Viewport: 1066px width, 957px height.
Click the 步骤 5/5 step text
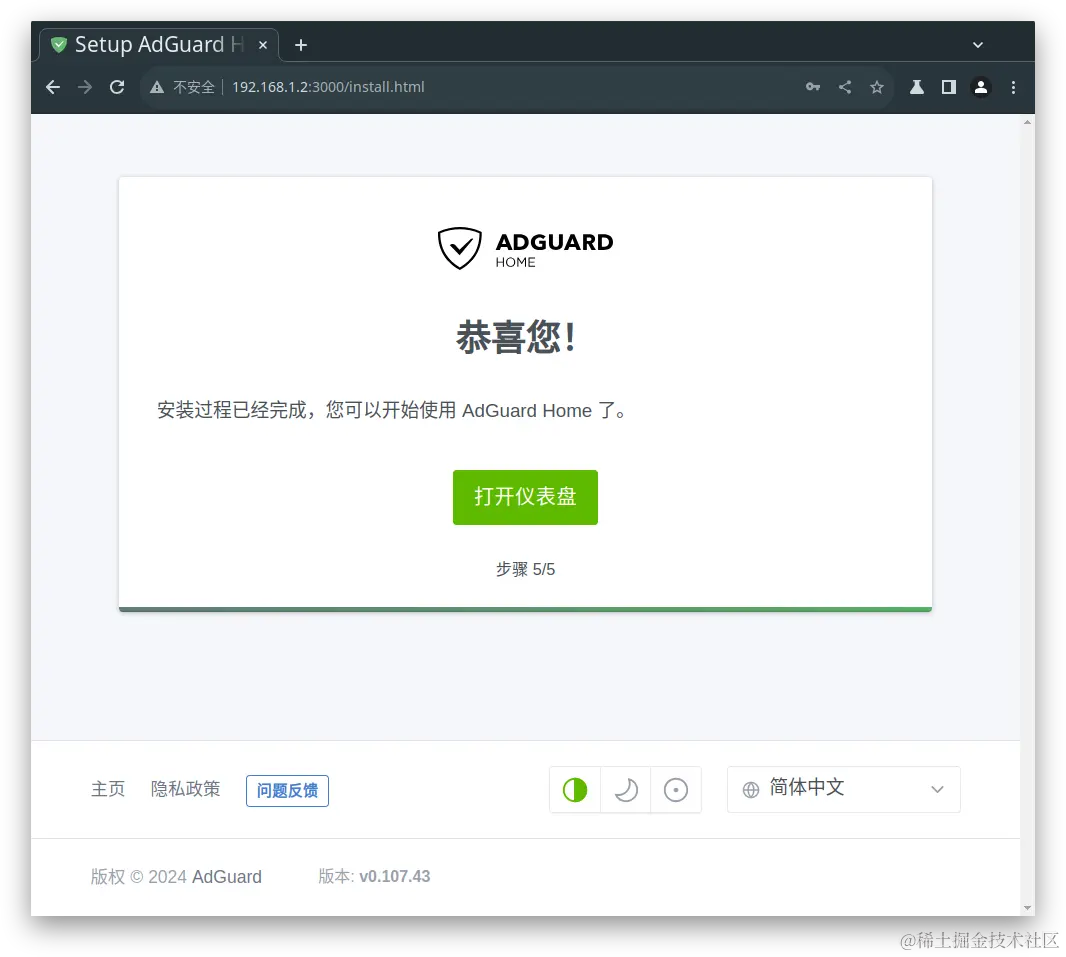525,569
